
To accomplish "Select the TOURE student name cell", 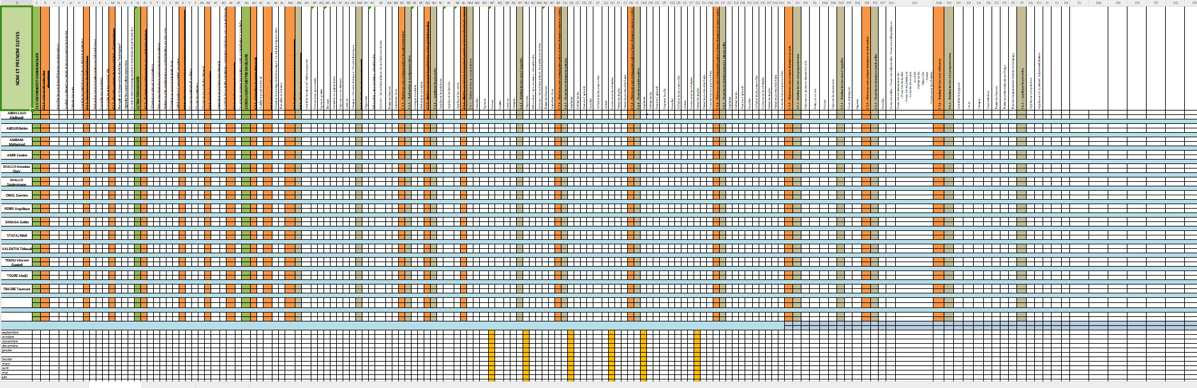I will click(16, 275).
